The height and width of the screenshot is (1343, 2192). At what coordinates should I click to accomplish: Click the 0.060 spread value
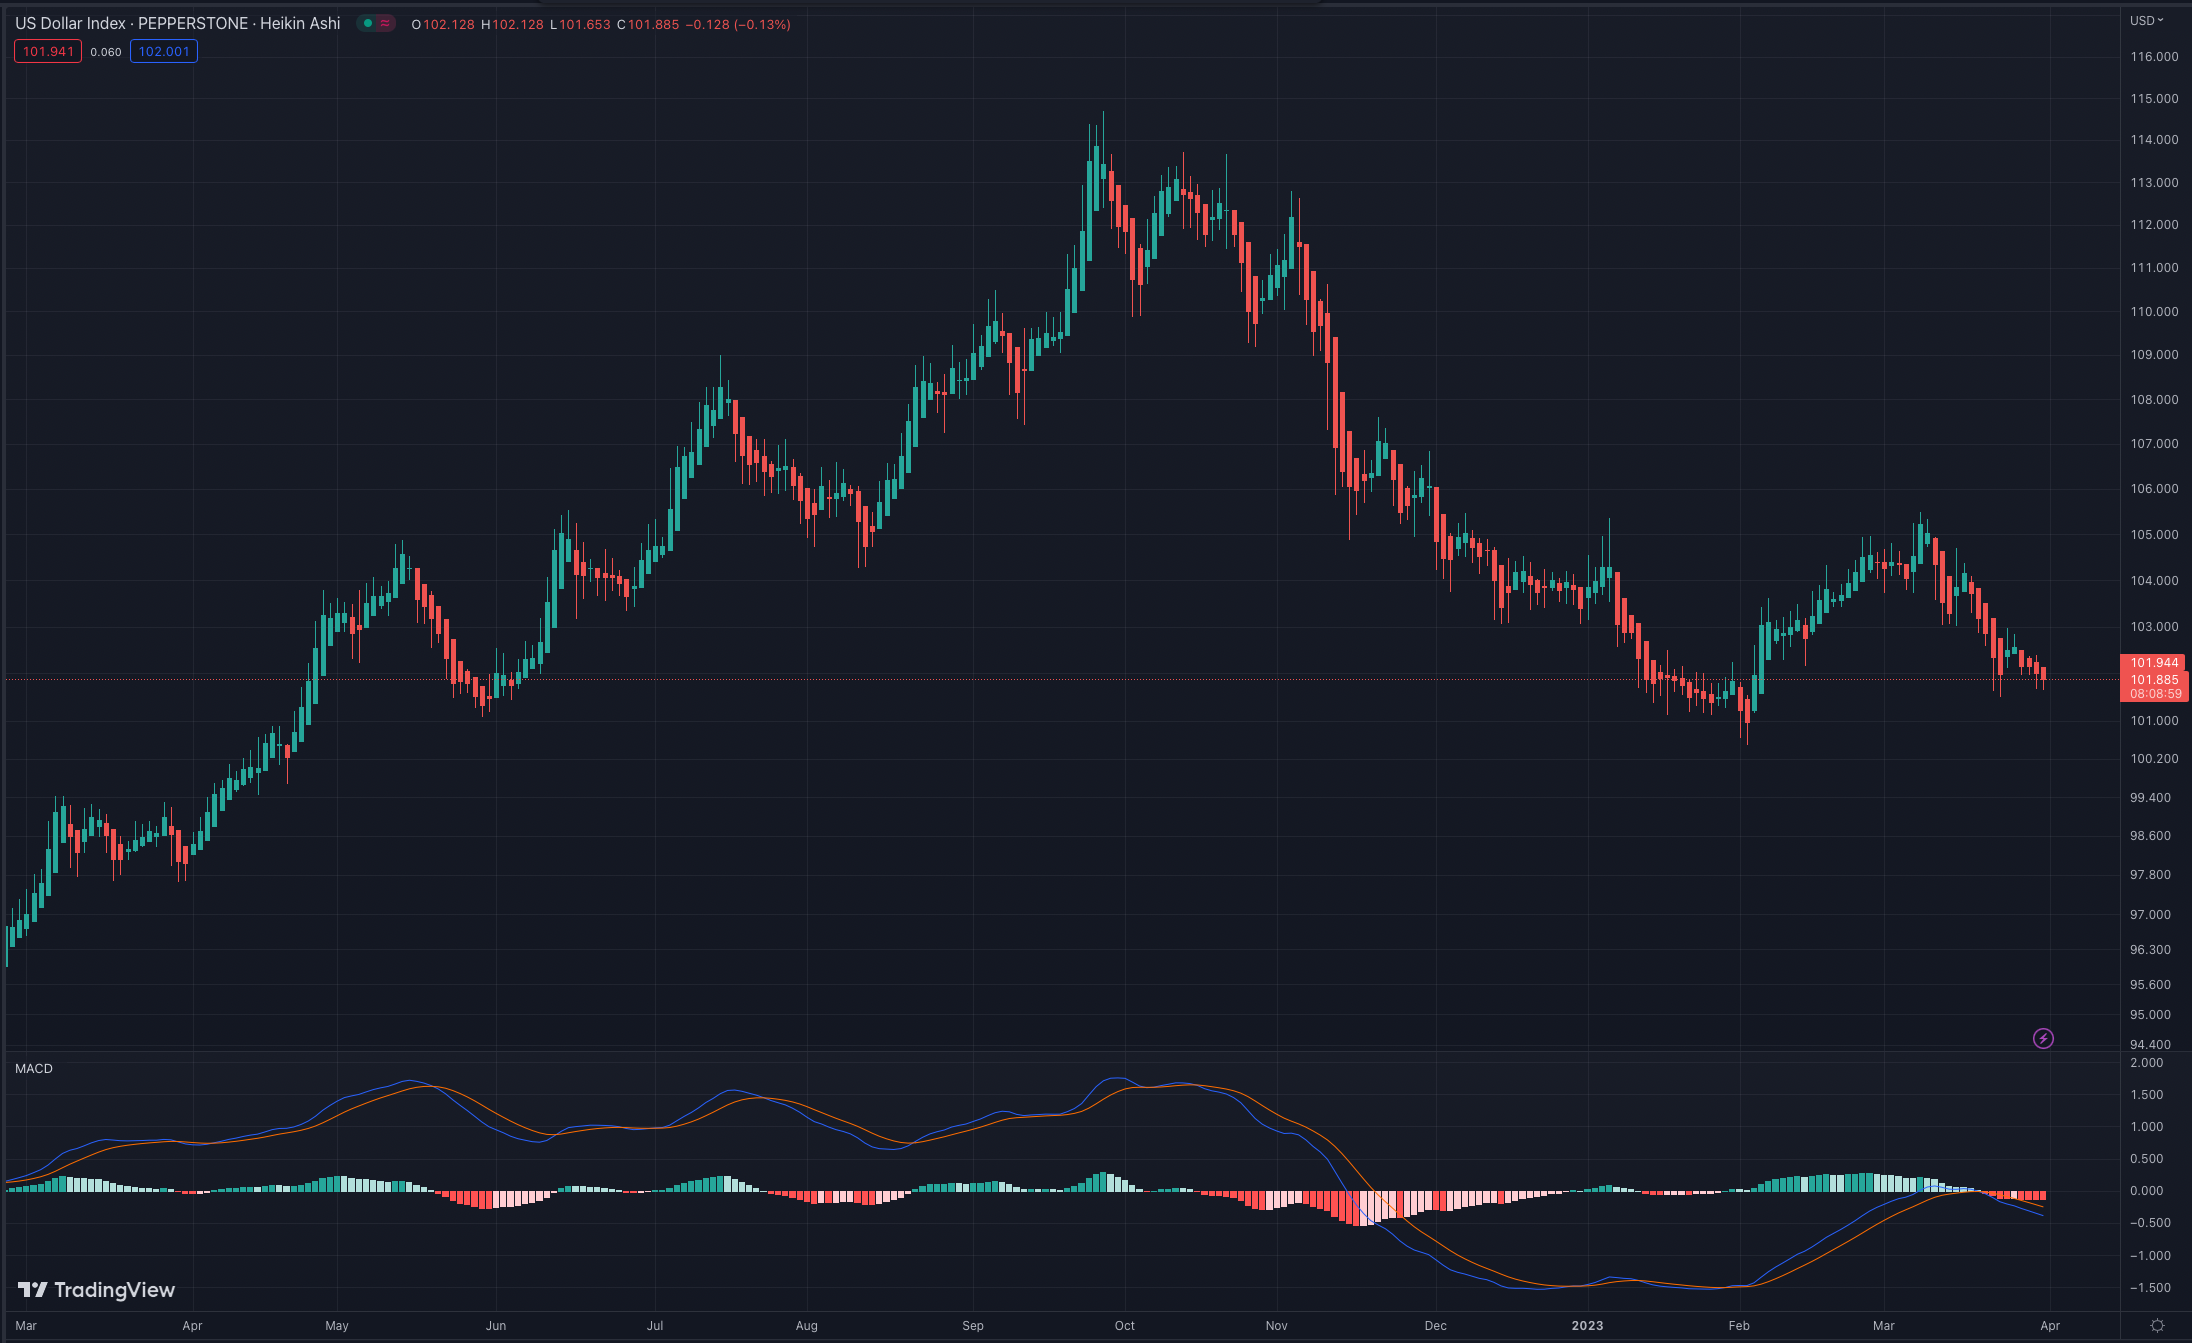(106, 52)
